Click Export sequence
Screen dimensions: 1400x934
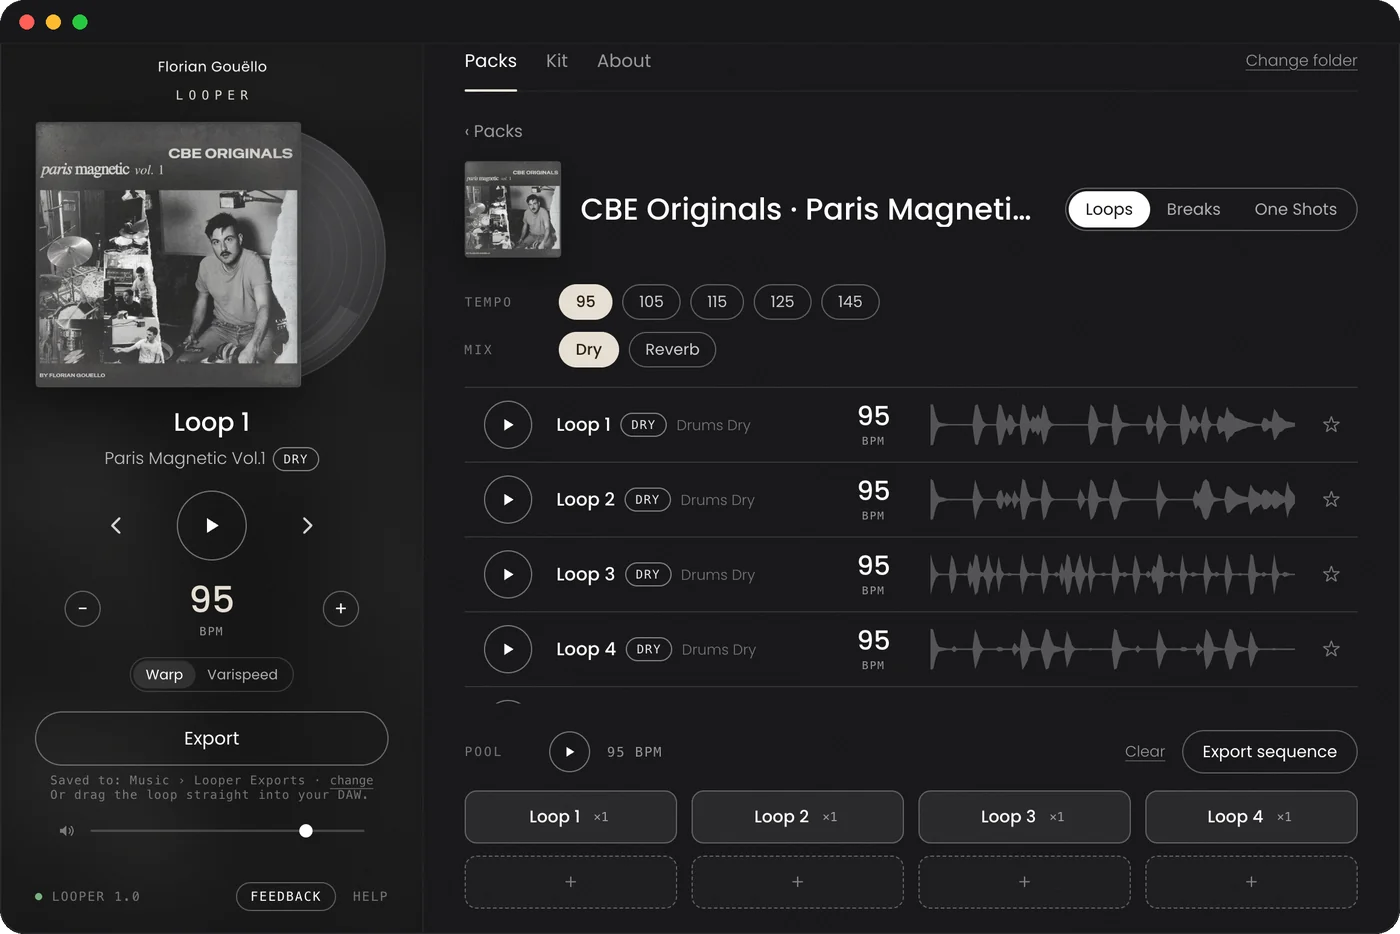1269,752
